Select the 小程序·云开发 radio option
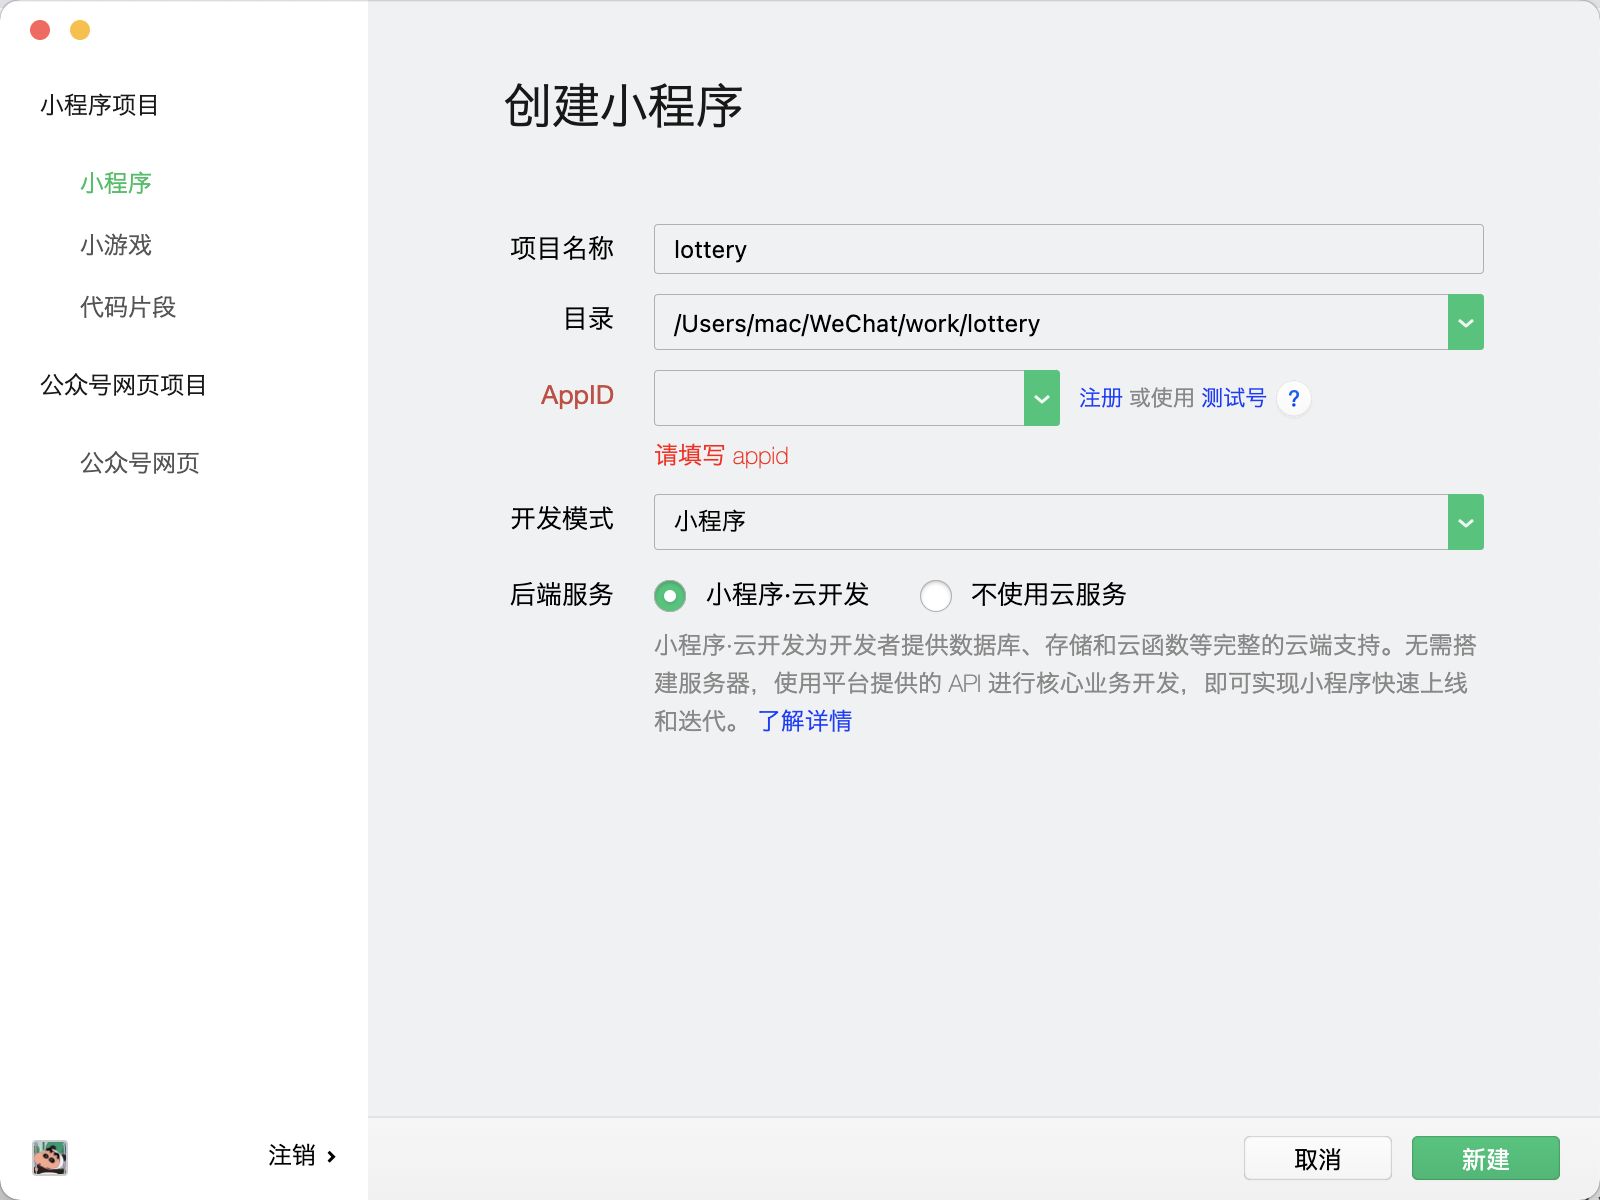 point(670,596)
